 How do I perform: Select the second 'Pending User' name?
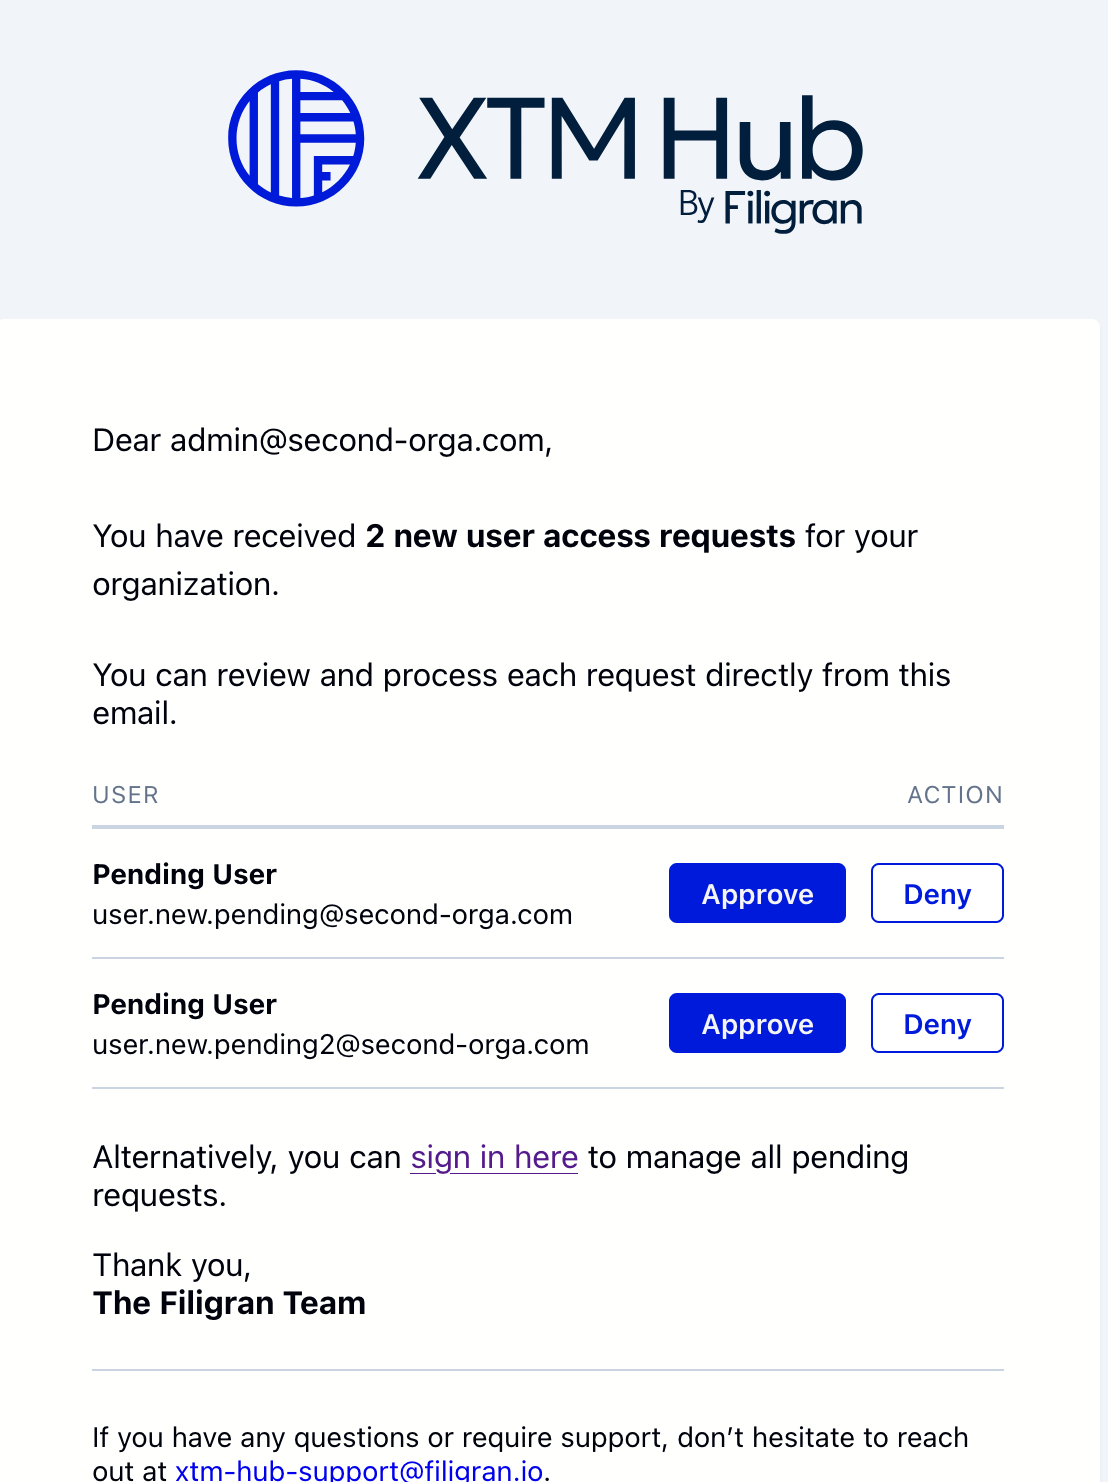[x=185, y=1005]
